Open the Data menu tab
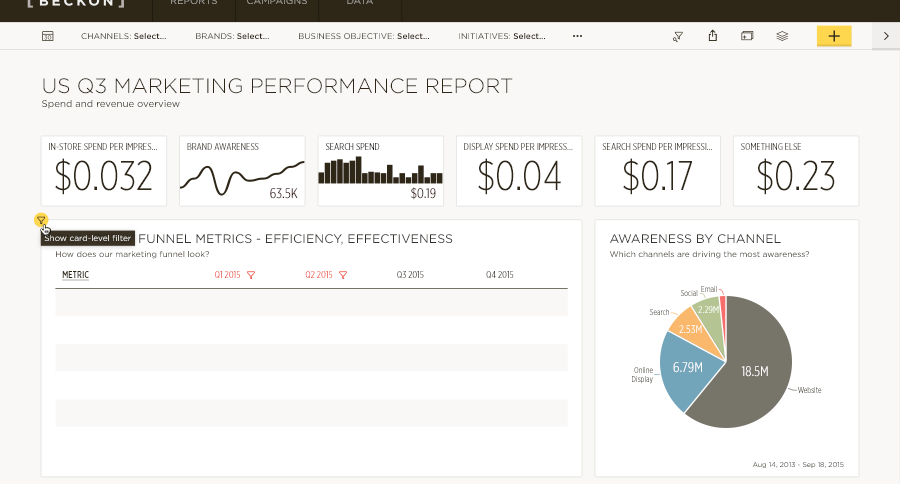Viewport: 900px width, 484px height. (x=360, y=3)
